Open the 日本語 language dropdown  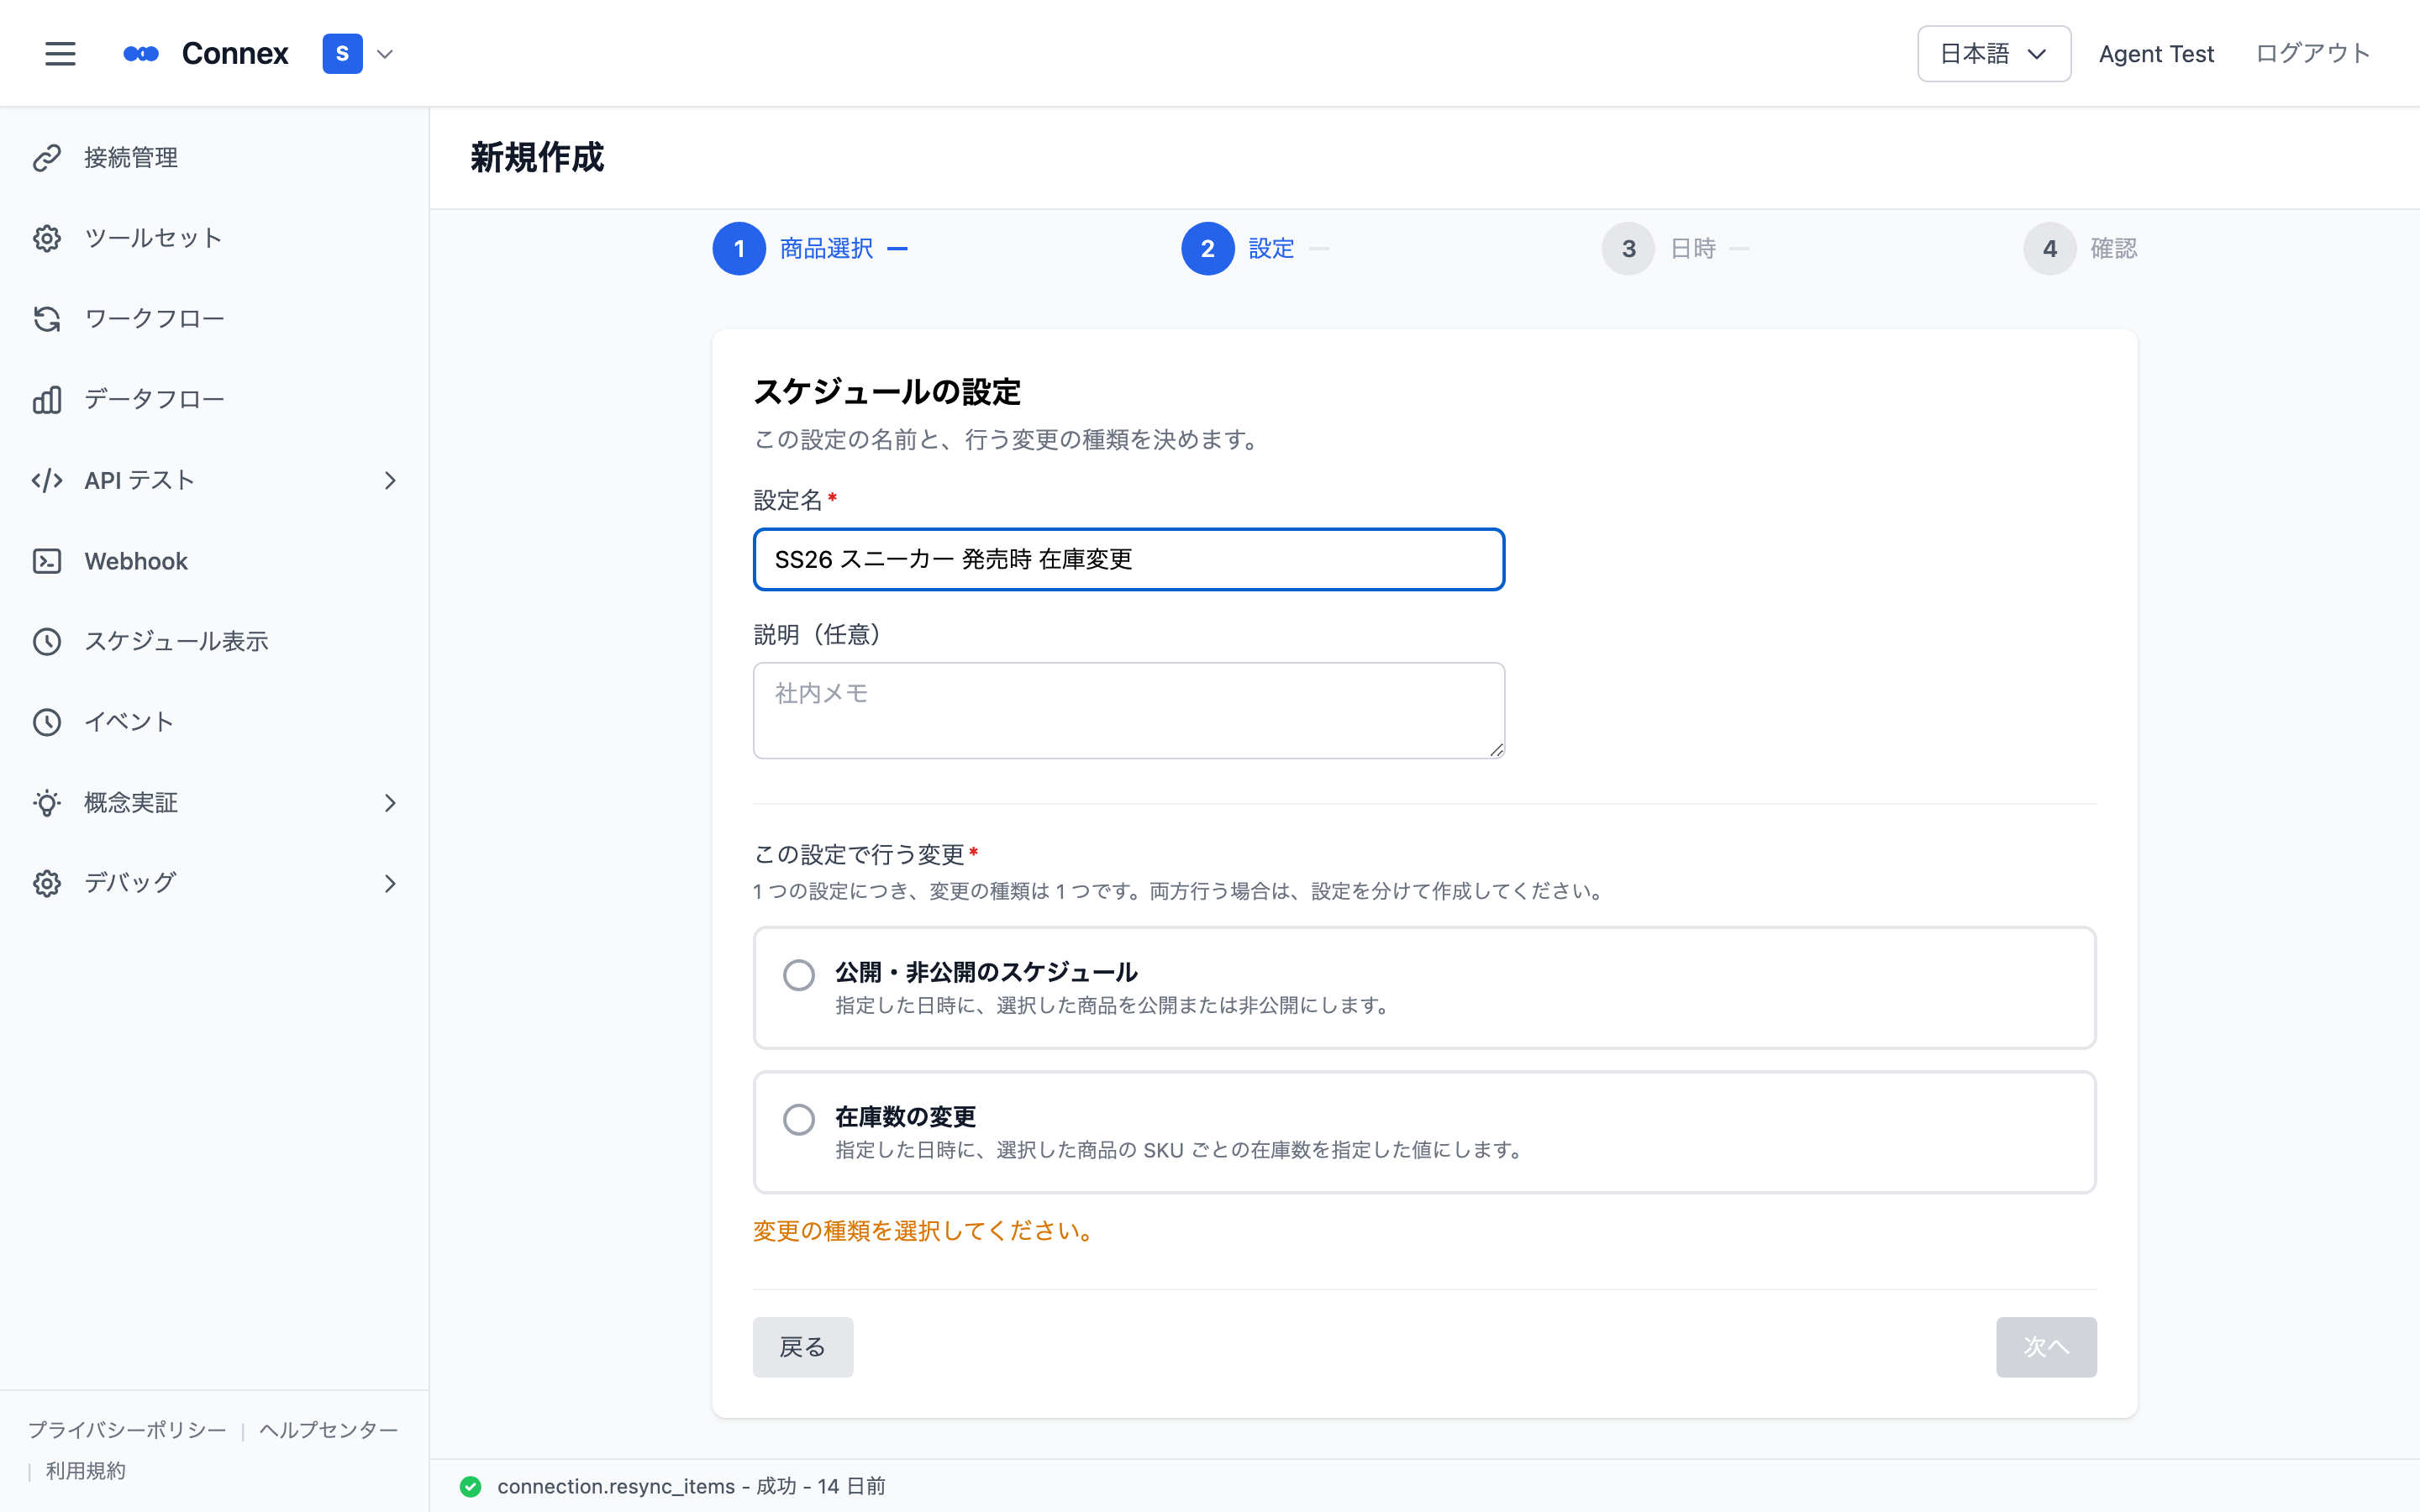pos(1993,54)
